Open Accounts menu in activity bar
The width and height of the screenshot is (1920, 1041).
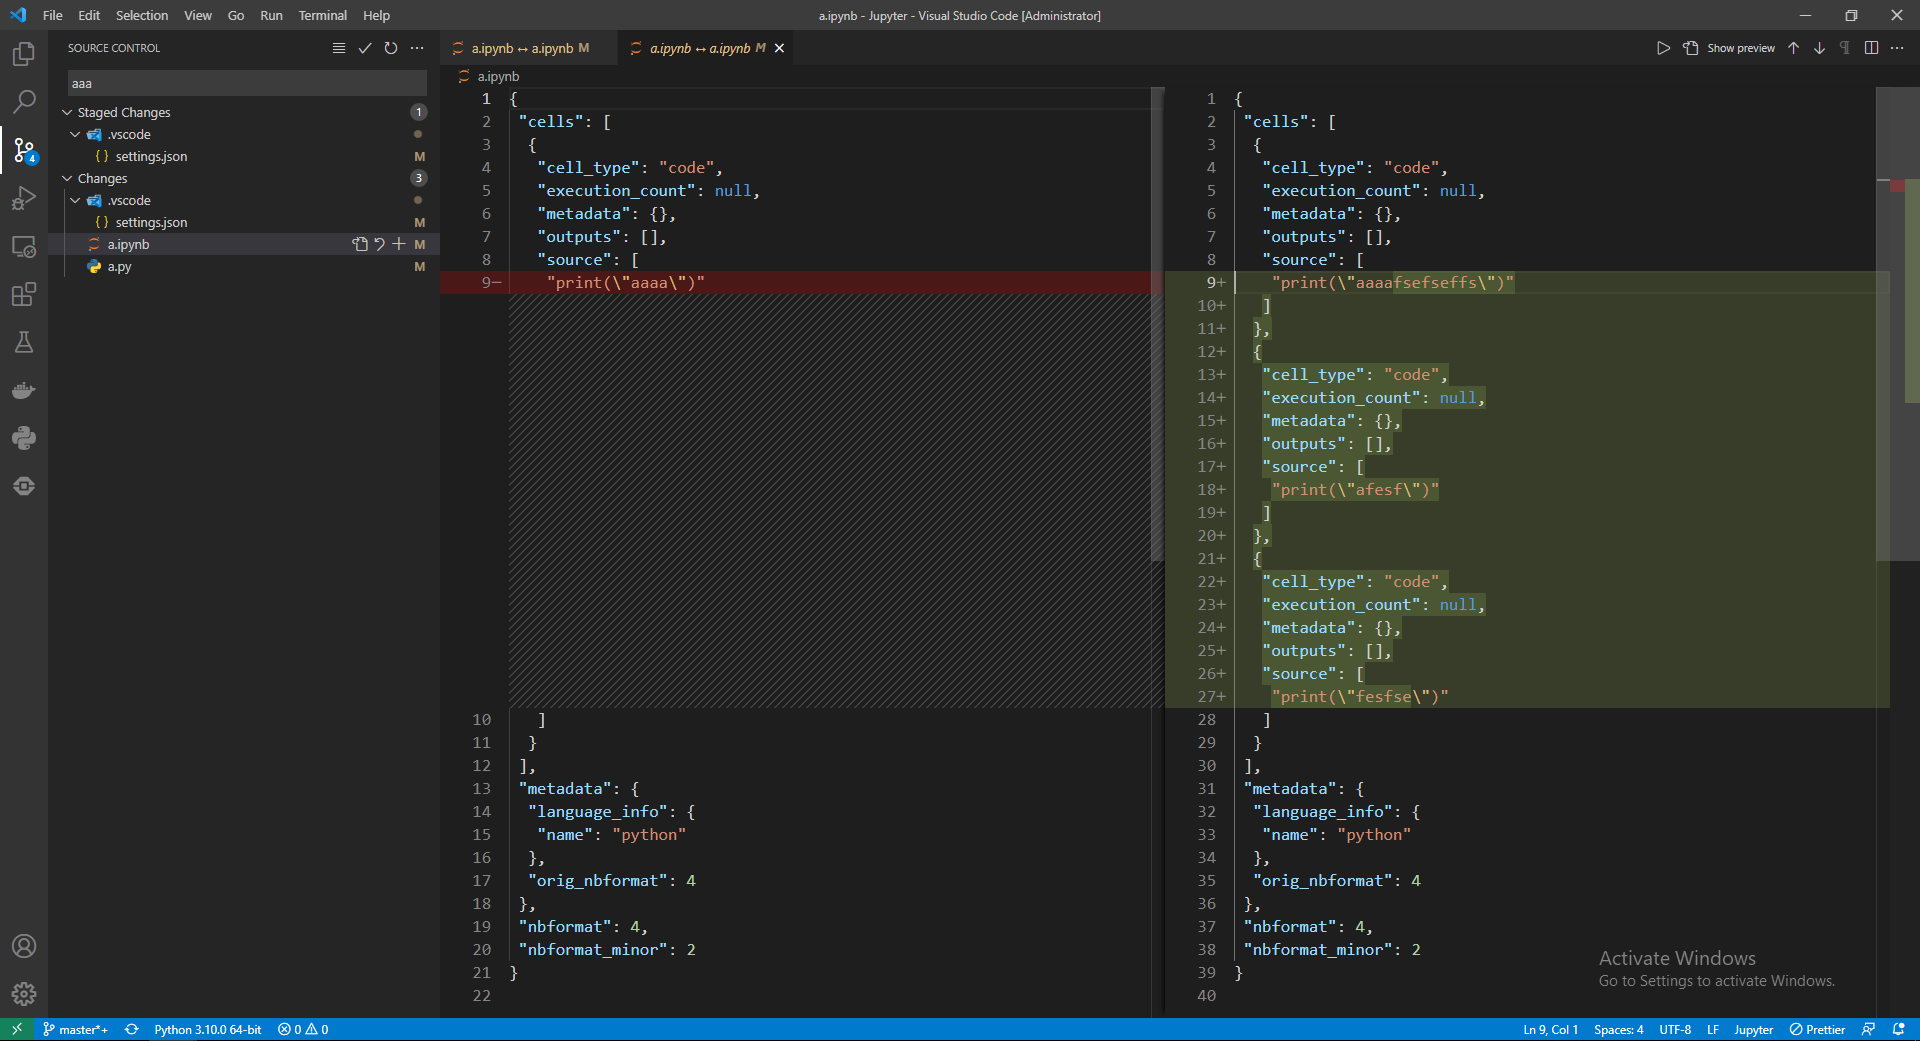pyautogui.click(x=24, y=946)
